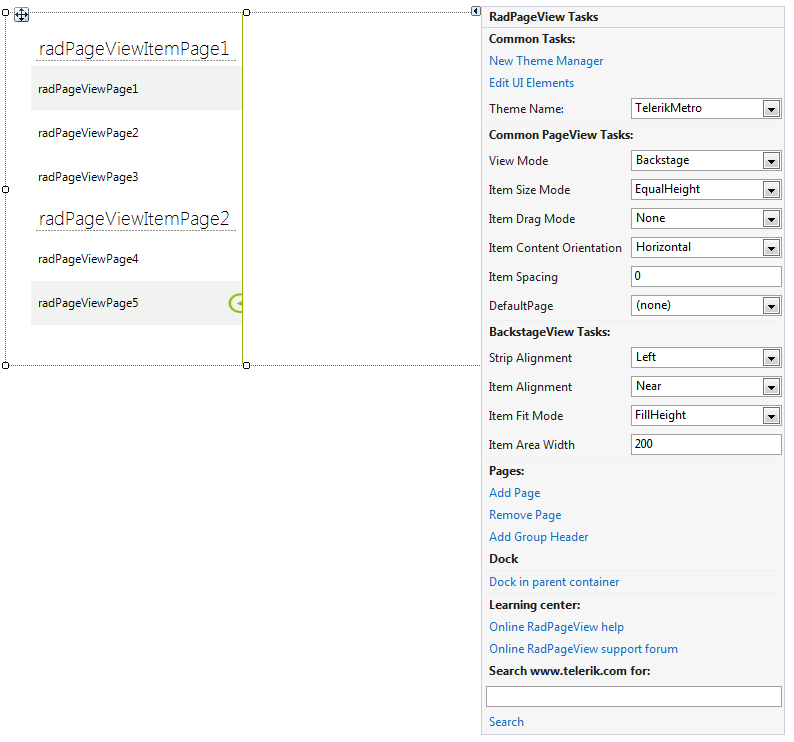
Task: Select the radPageViewPage2 item
Action: (x=136, y=133)
